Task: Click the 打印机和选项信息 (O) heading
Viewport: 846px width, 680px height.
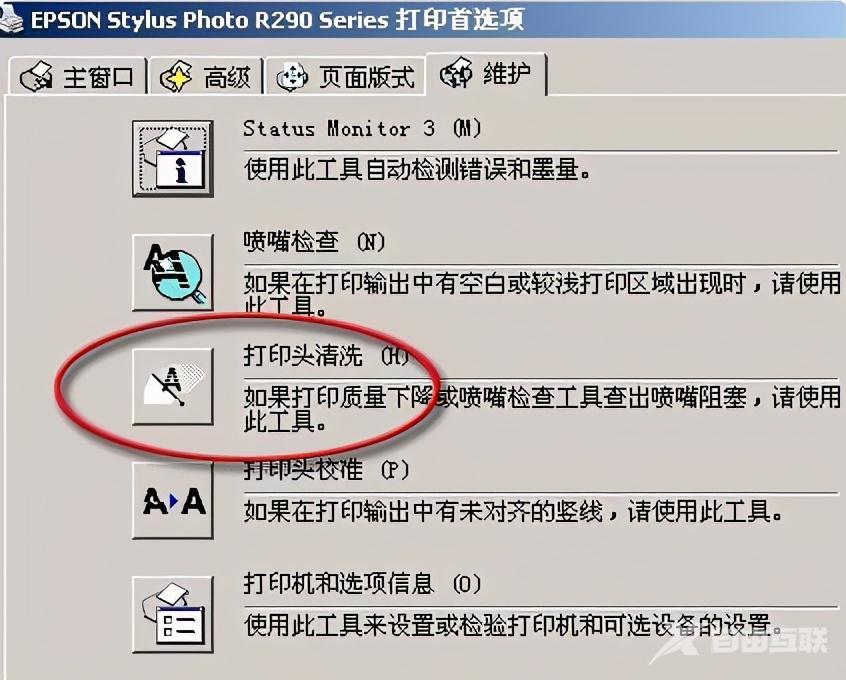Action: (362, 583)
